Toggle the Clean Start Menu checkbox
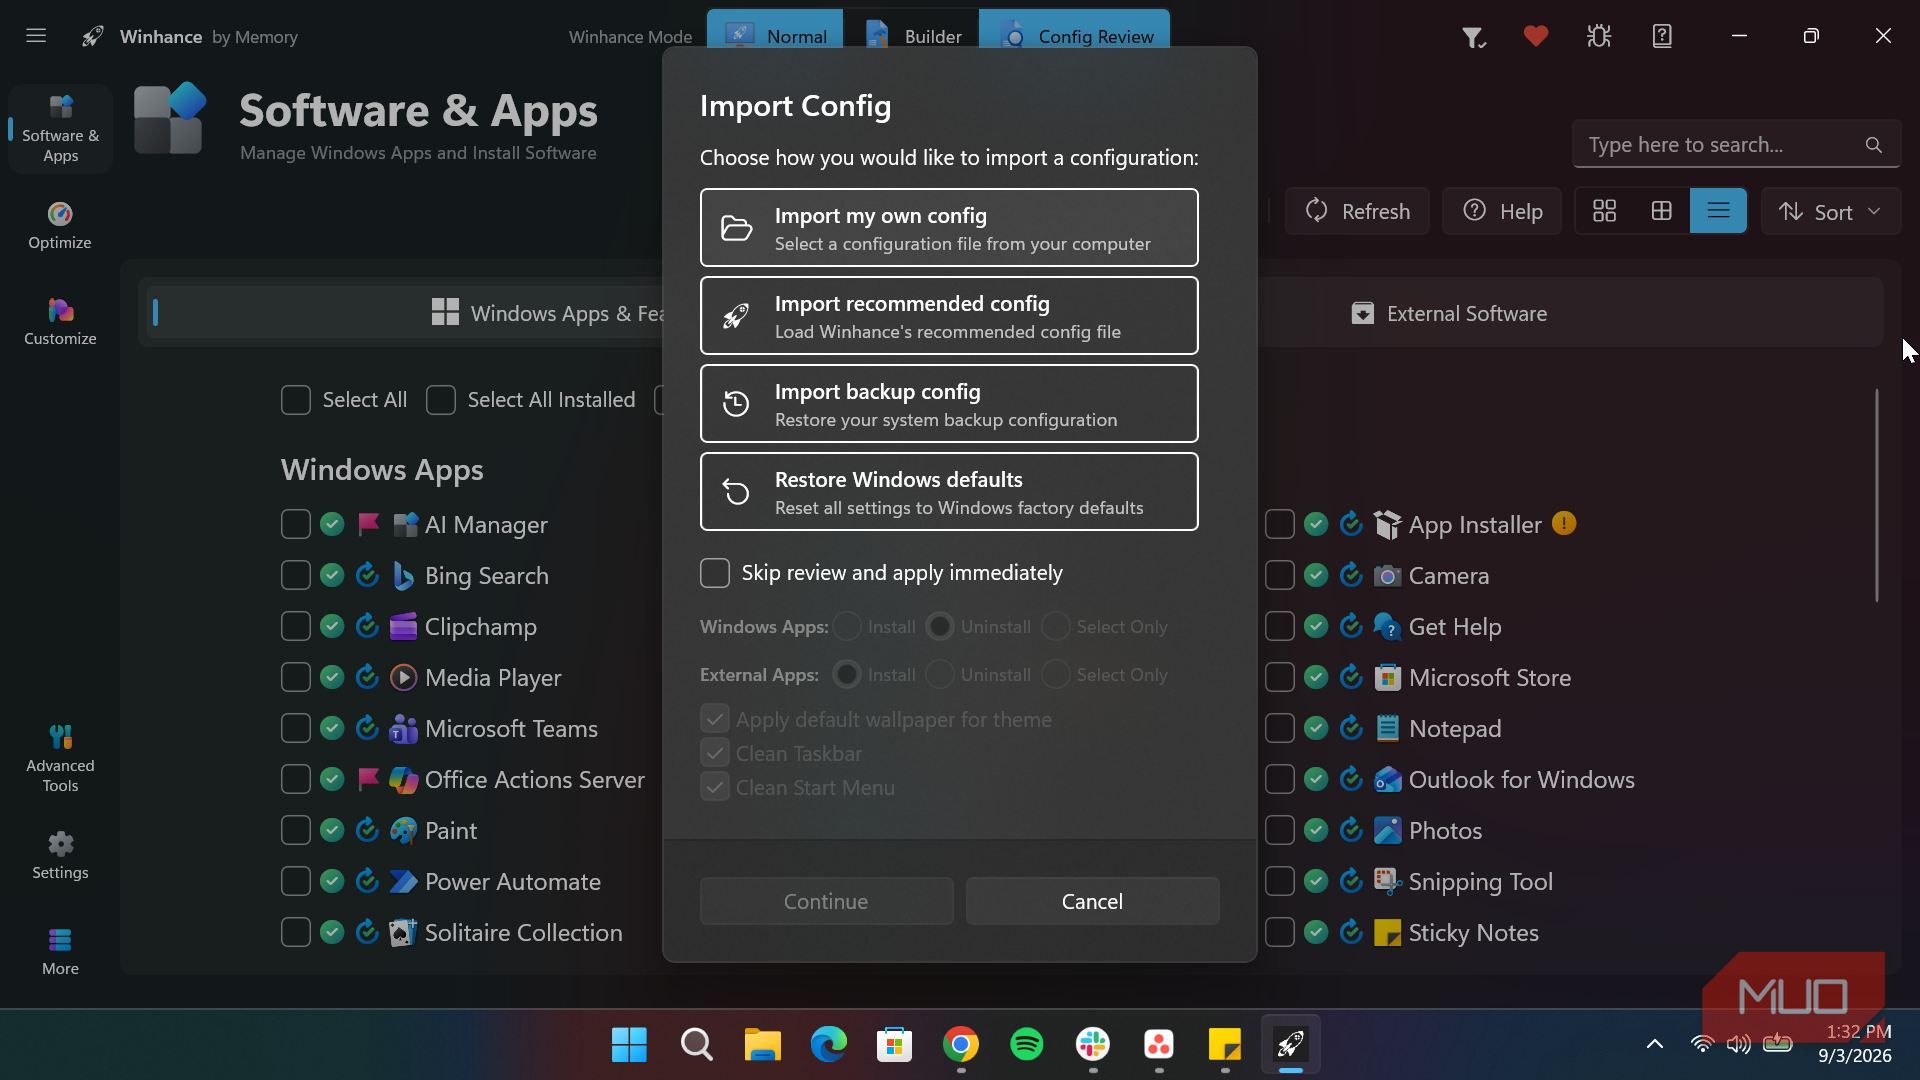 715,787
